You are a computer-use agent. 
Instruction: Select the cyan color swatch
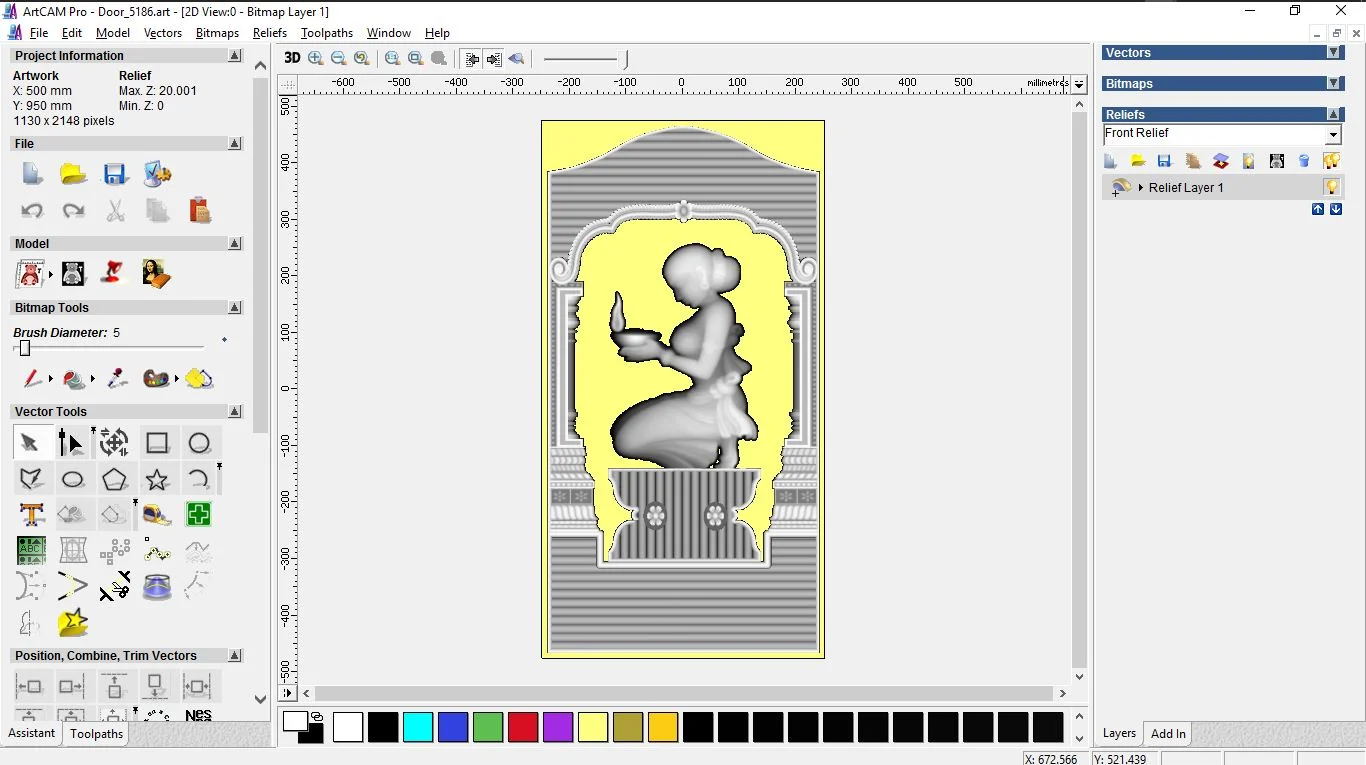coord(417,727)
